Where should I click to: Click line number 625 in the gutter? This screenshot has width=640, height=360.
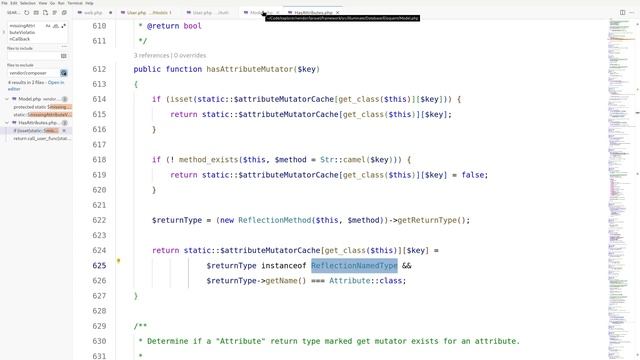tap(99, 266)
